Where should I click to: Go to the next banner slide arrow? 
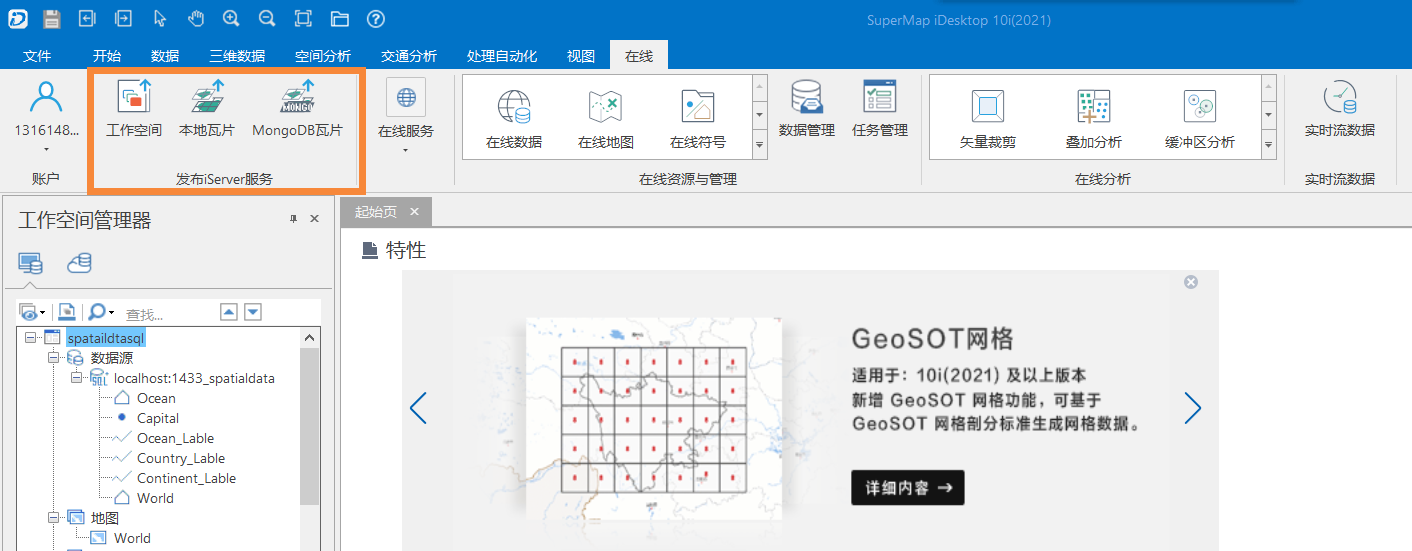pyautogui.click(x=1192, y=407)
